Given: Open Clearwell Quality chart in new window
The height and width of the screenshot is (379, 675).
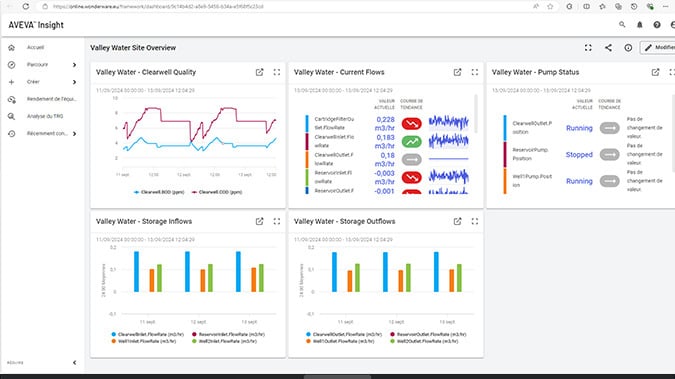Looking at the screenshot, I should 259,72.
